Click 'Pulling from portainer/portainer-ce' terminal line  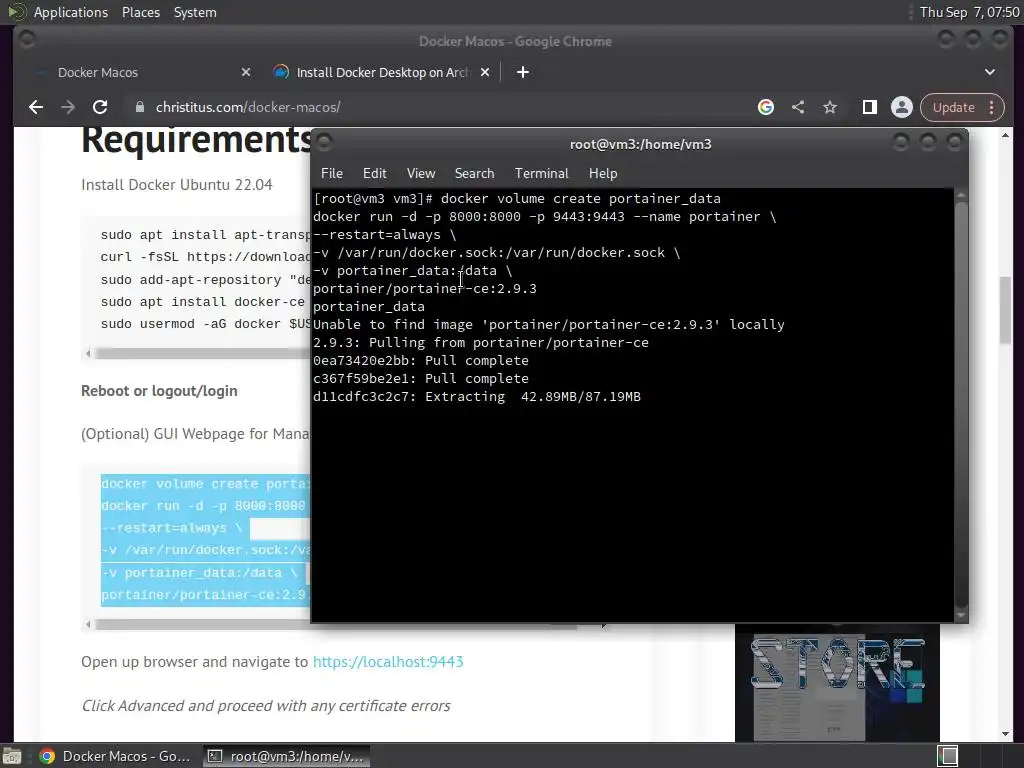click(x=481, y=342)
